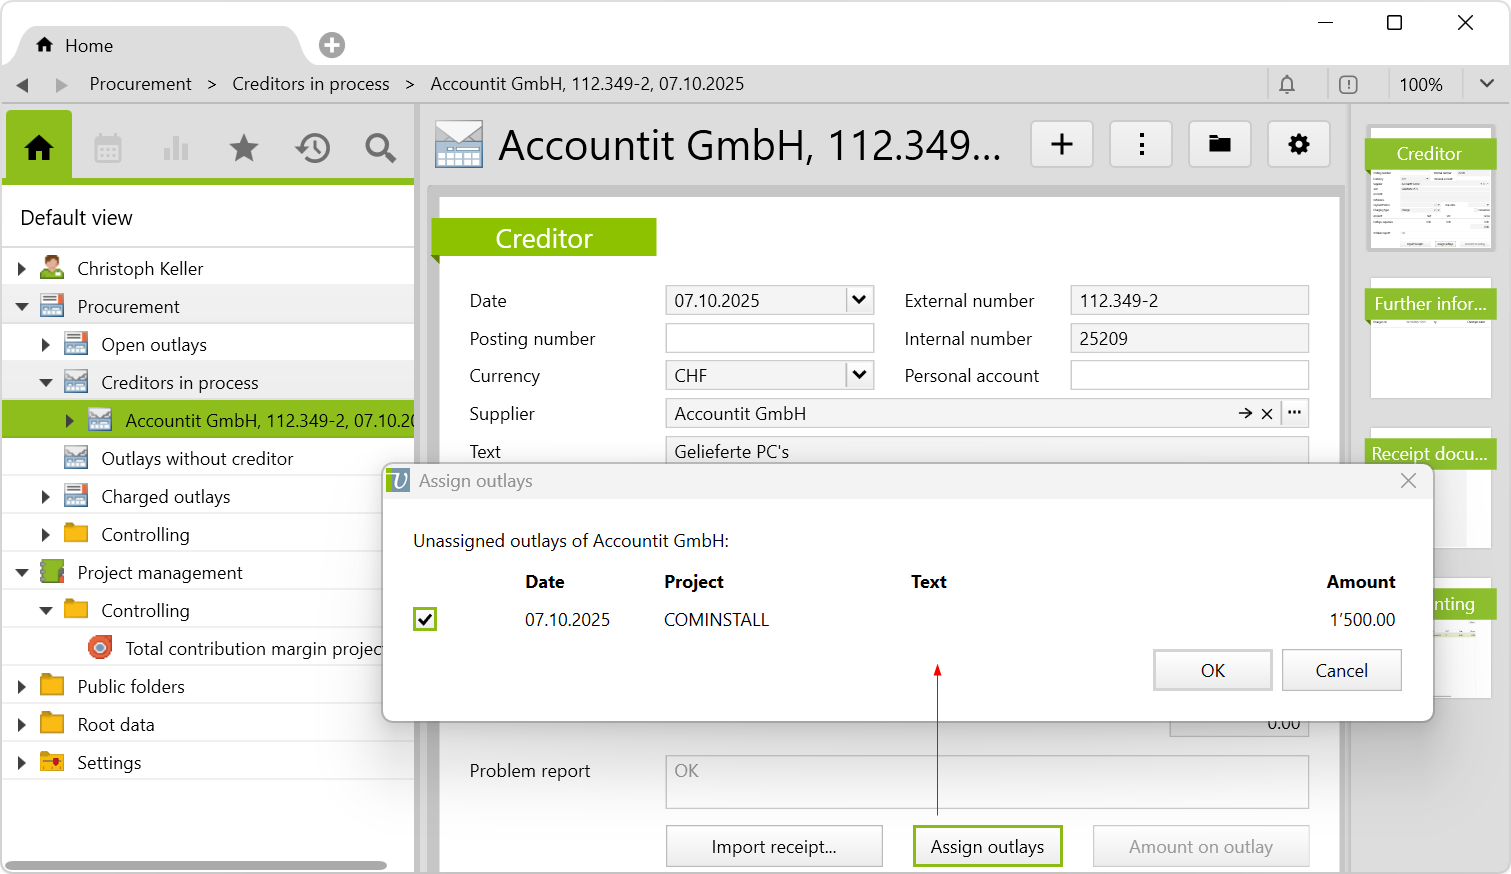Click the Posting number input field

click(x=769, y=339)
